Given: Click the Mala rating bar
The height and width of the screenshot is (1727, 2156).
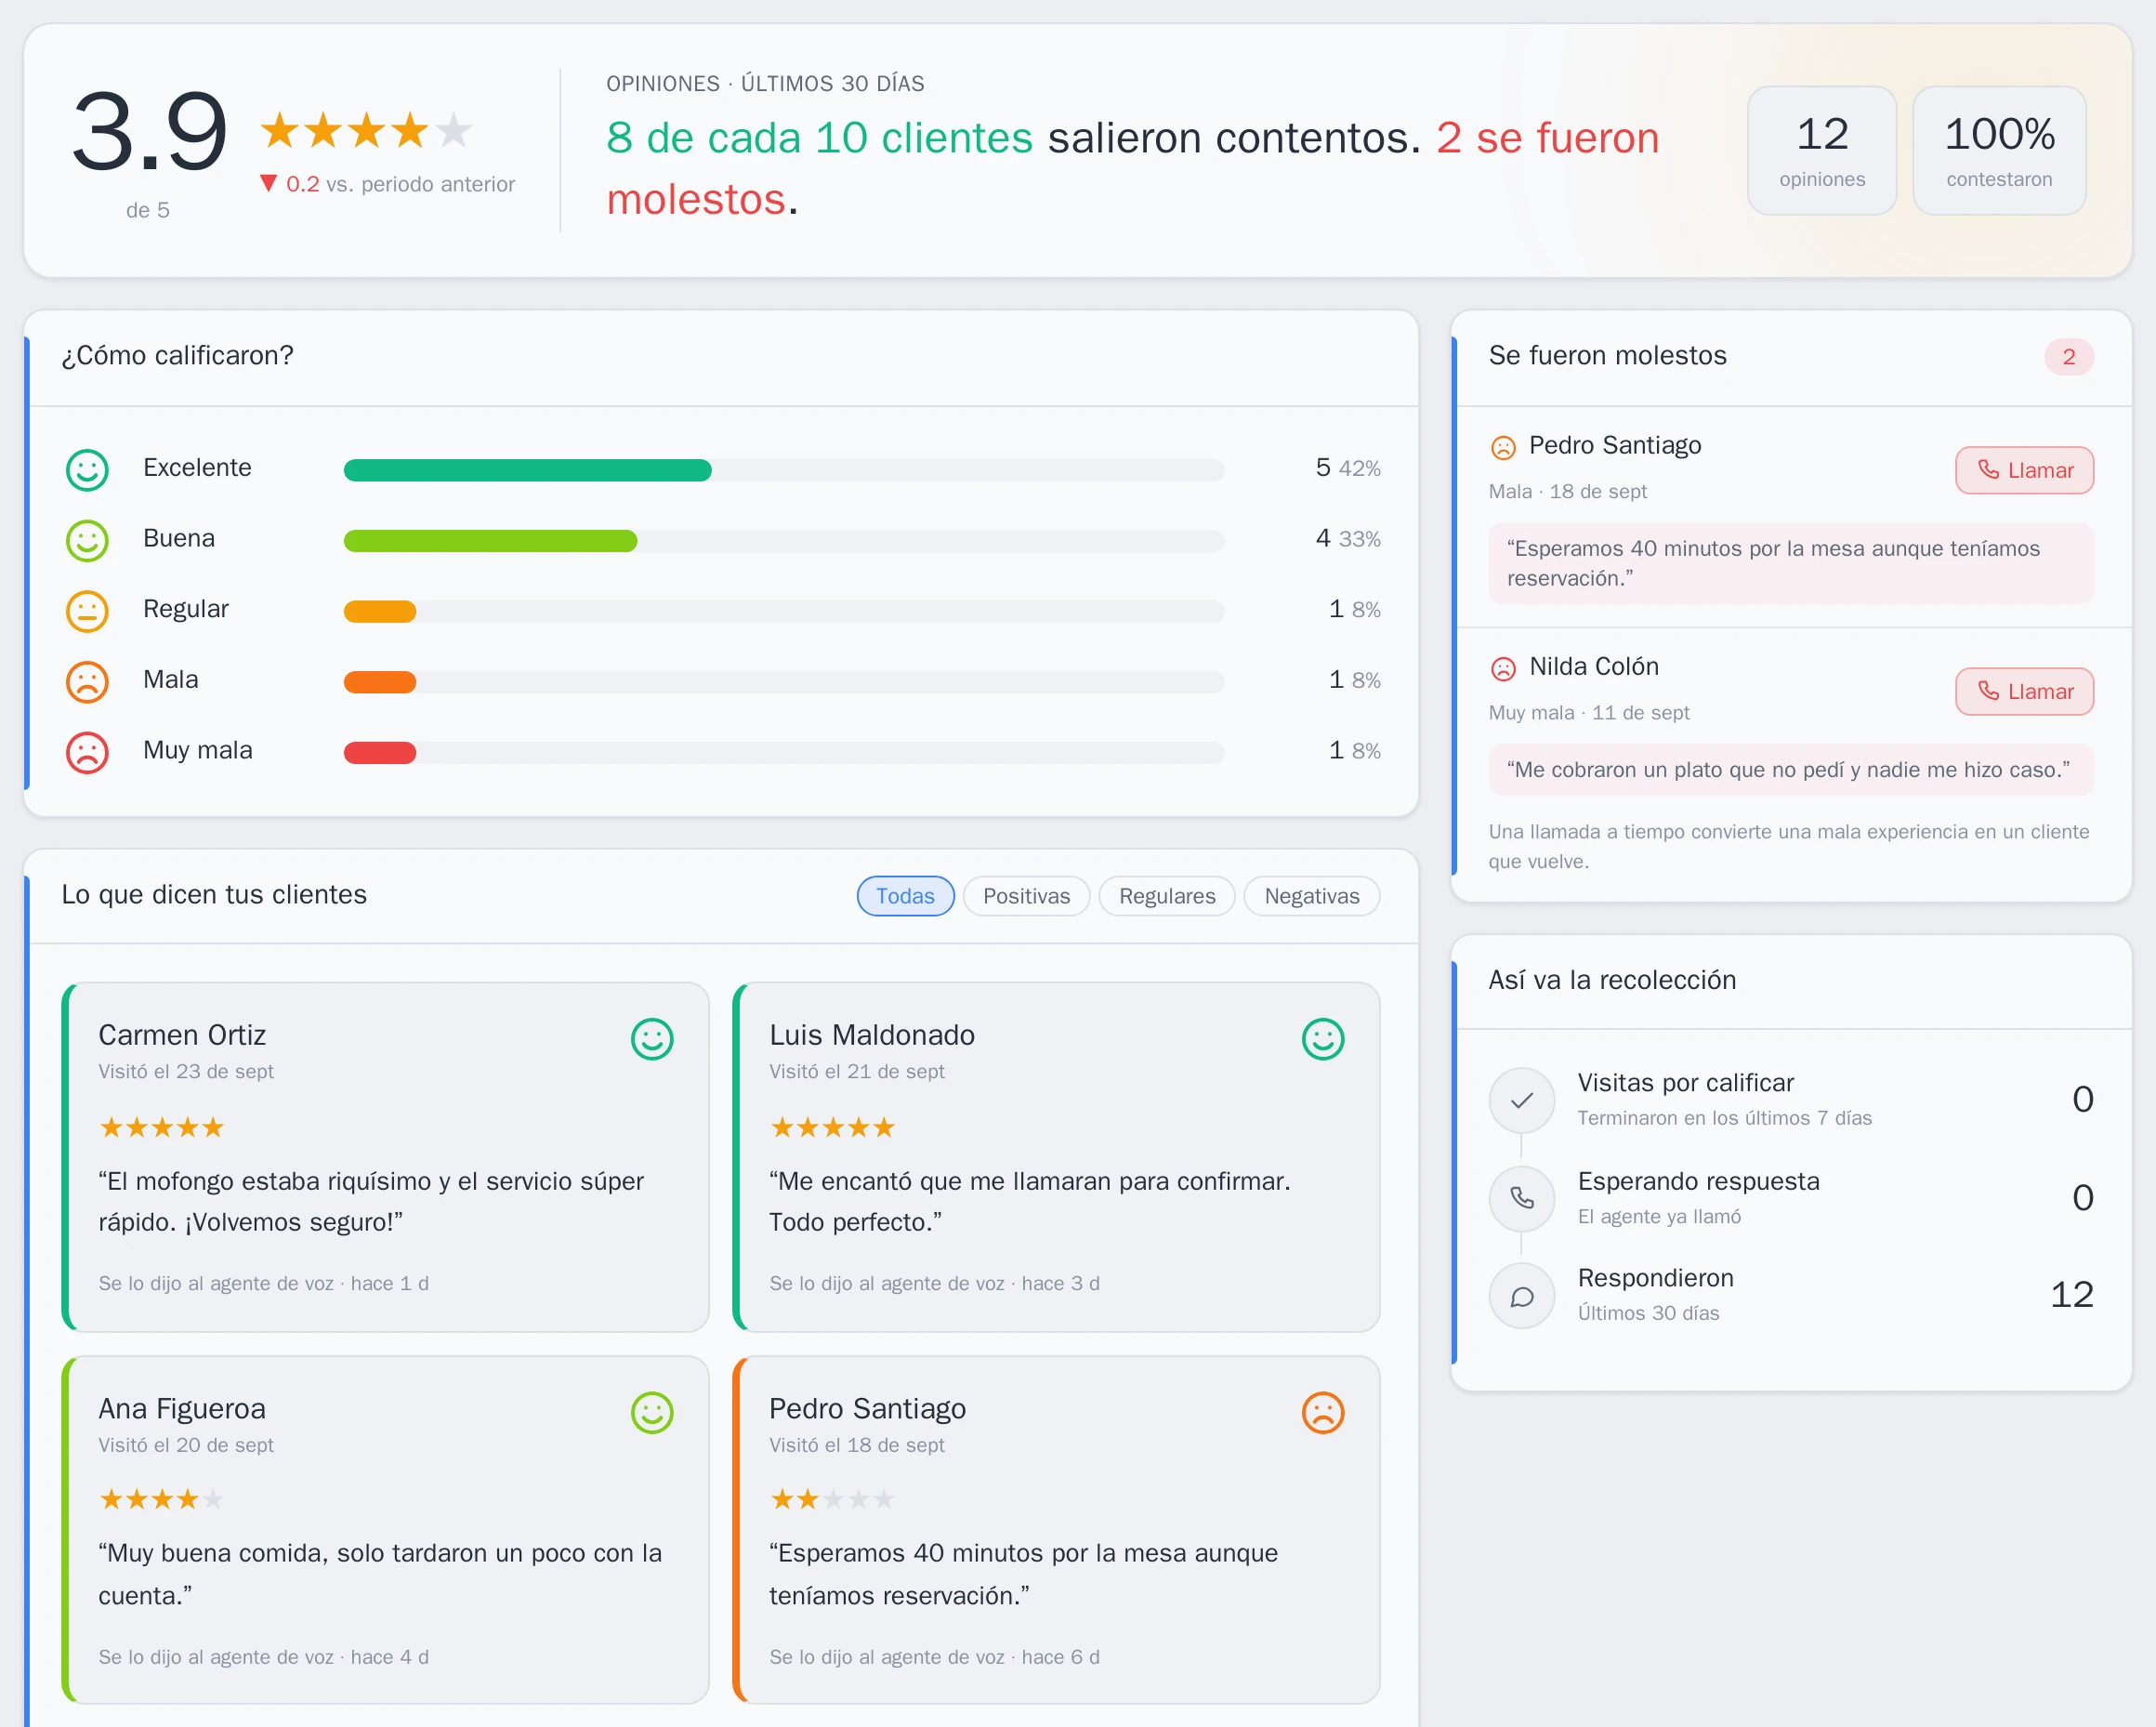Looking at the screenshot, I should pos(784,682).
